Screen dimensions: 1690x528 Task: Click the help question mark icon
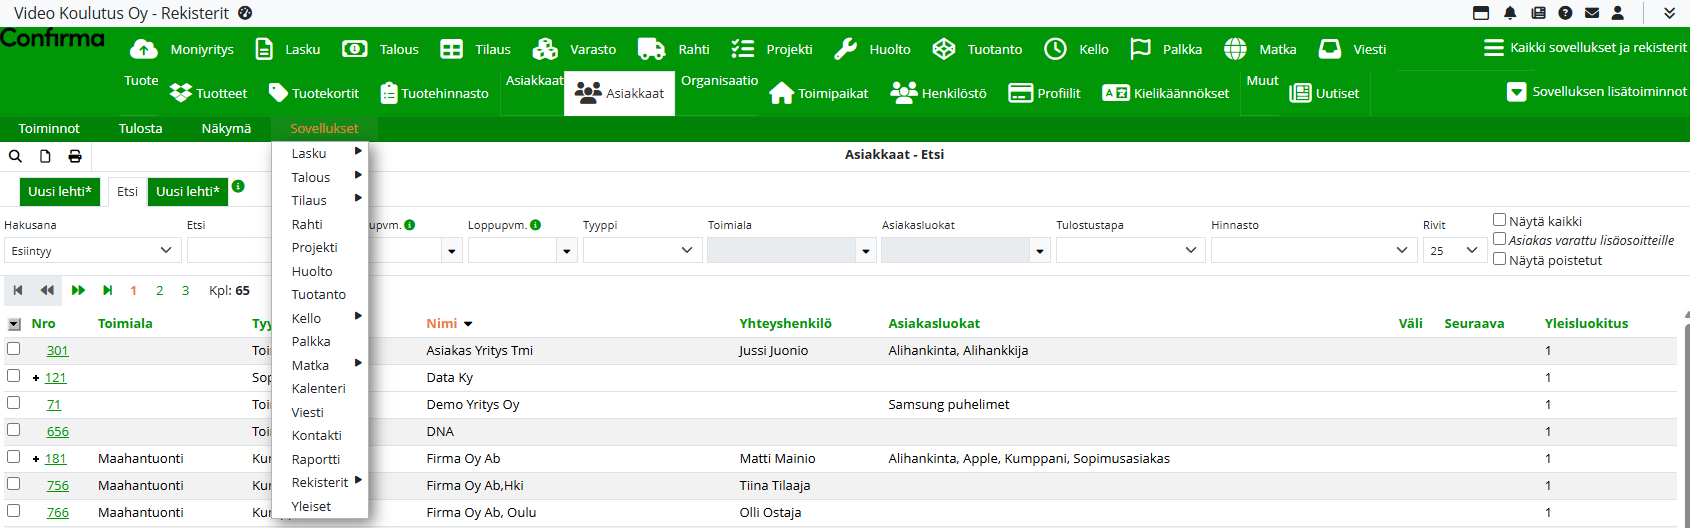[x=1565, y=13]
